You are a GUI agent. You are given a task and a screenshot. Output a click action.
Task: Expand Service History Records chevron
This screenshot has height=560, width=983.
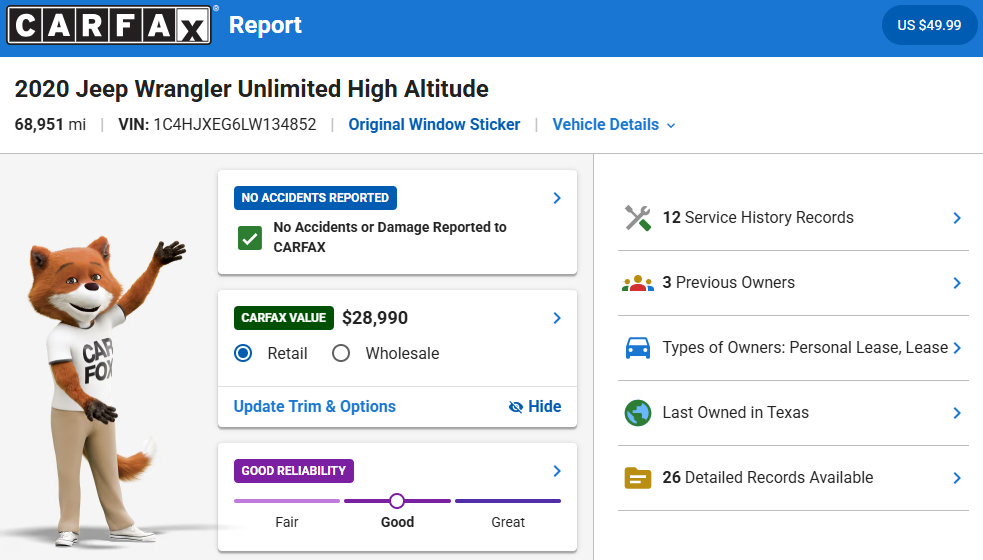(957, 218)
